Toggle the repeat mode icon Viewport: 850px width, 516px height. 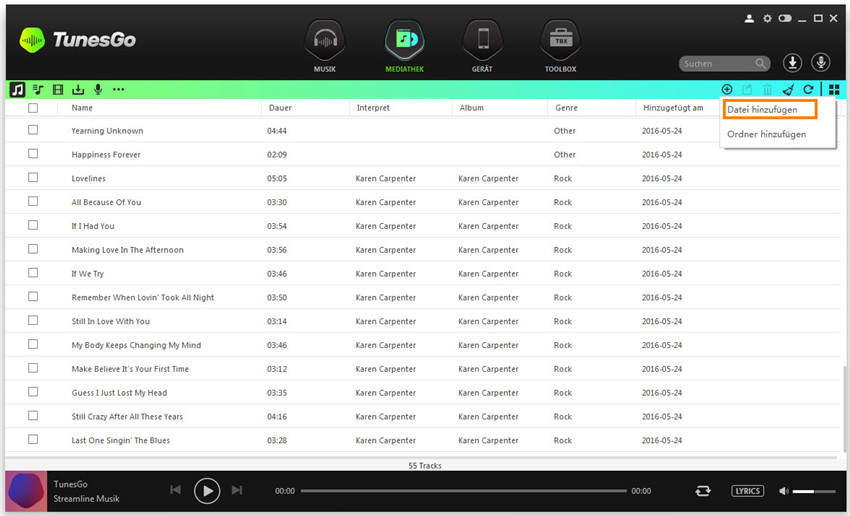point(703,491)
